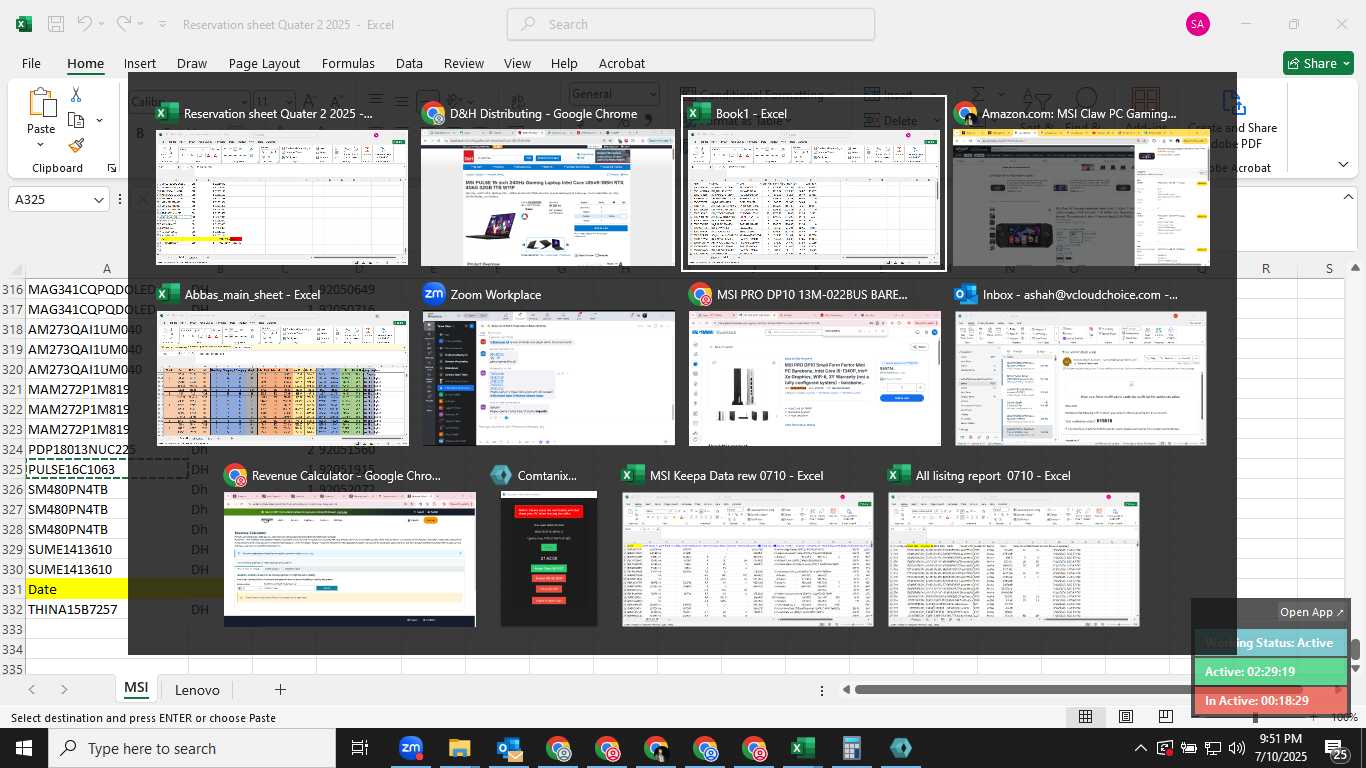Switch to Reservation sheet Quater 2 thumbnail

[x=282, y=184]
